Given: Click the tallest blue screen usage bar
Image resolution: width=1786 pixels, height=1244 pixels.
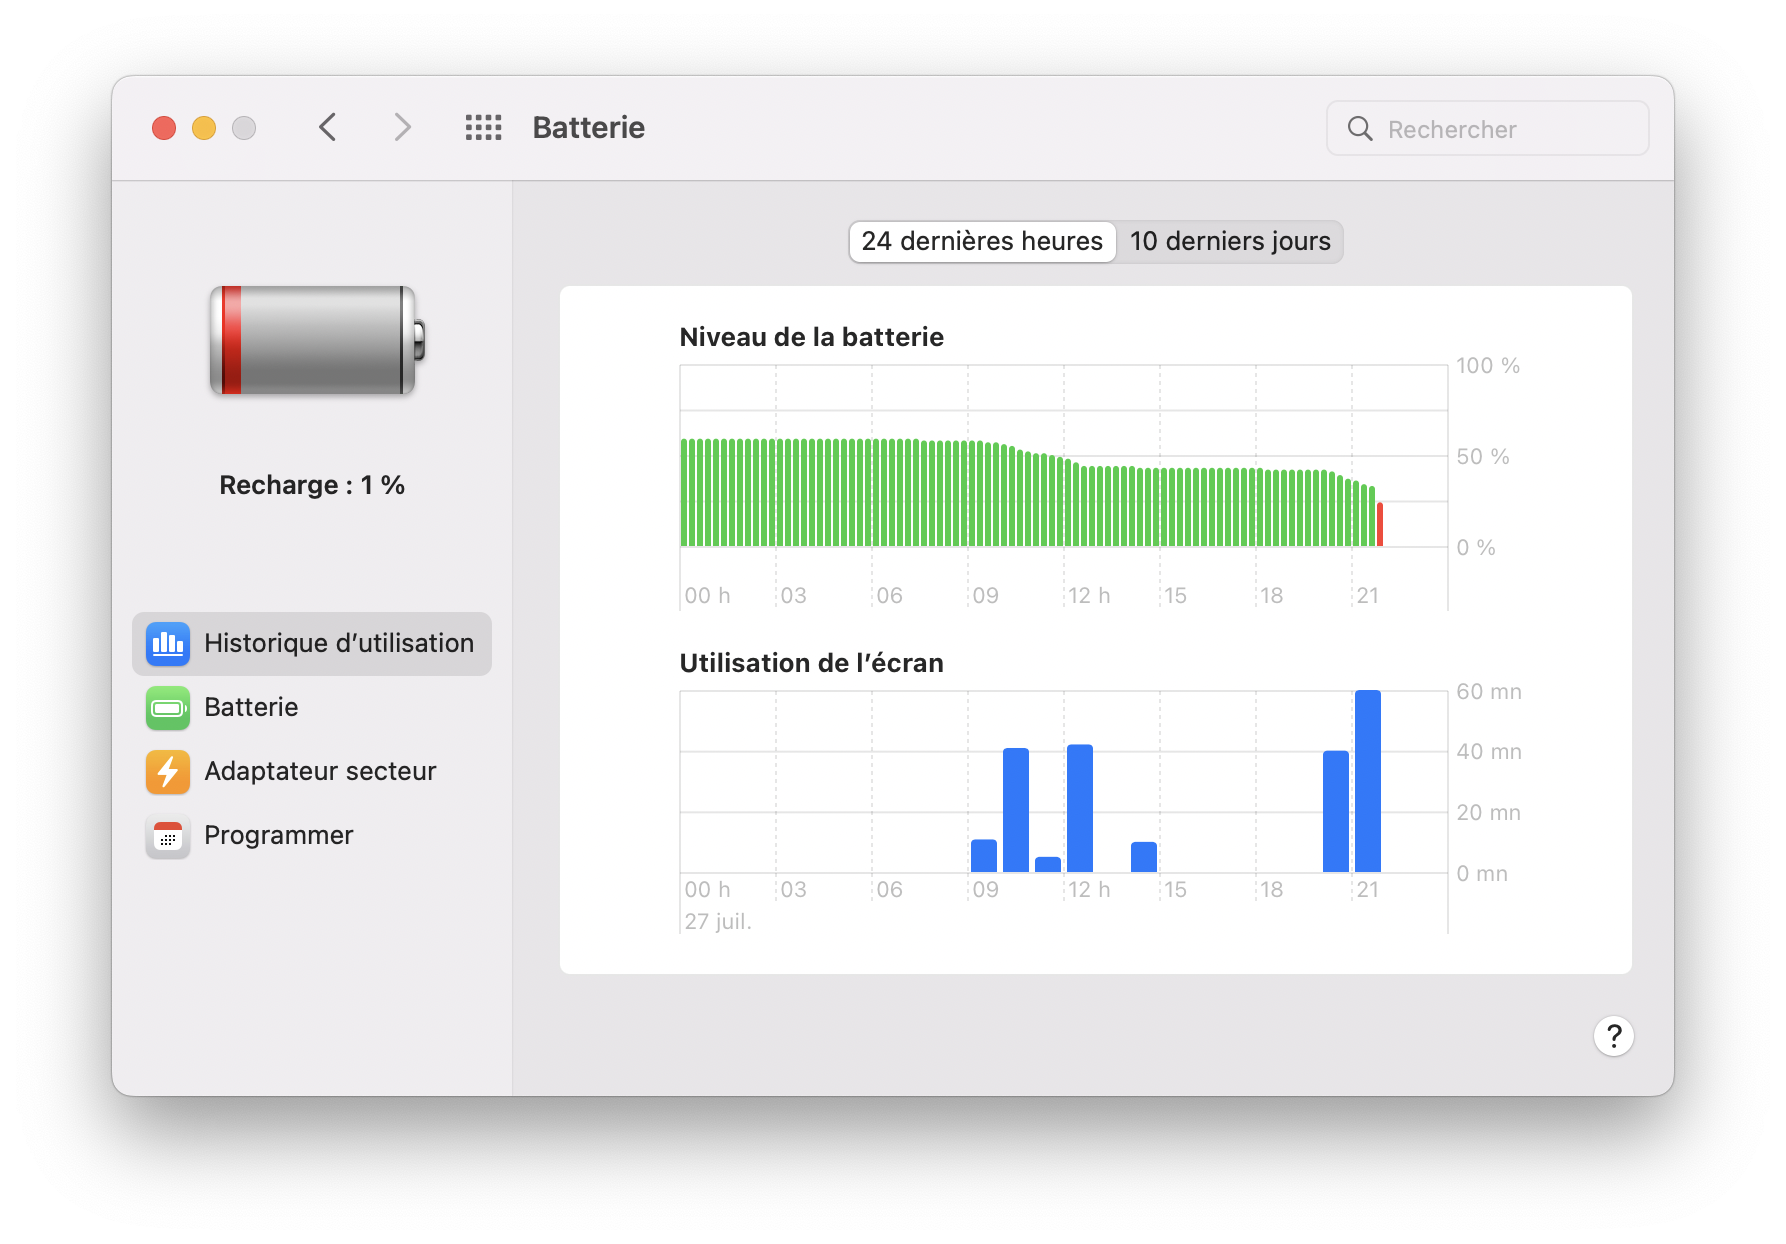Looking at the screenshot, I should pos(1367,781).
